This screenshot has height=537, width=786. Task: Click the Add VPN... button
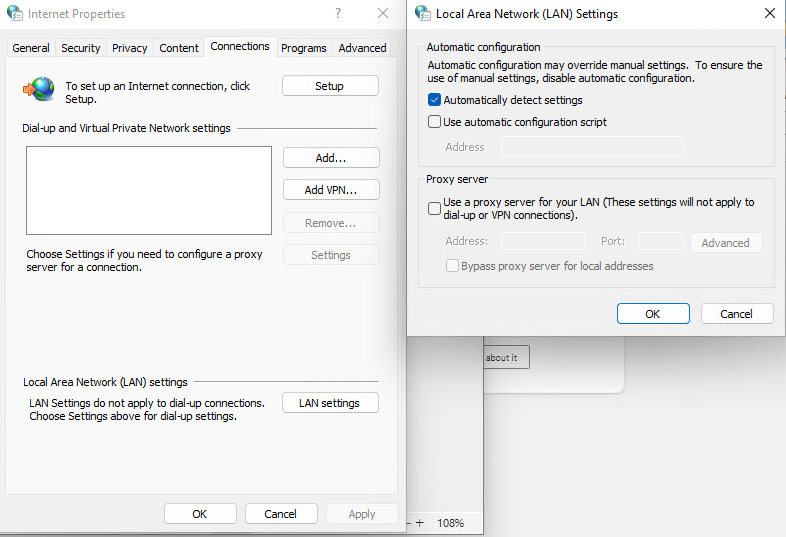pyautogui.click(x=331, y=190)
